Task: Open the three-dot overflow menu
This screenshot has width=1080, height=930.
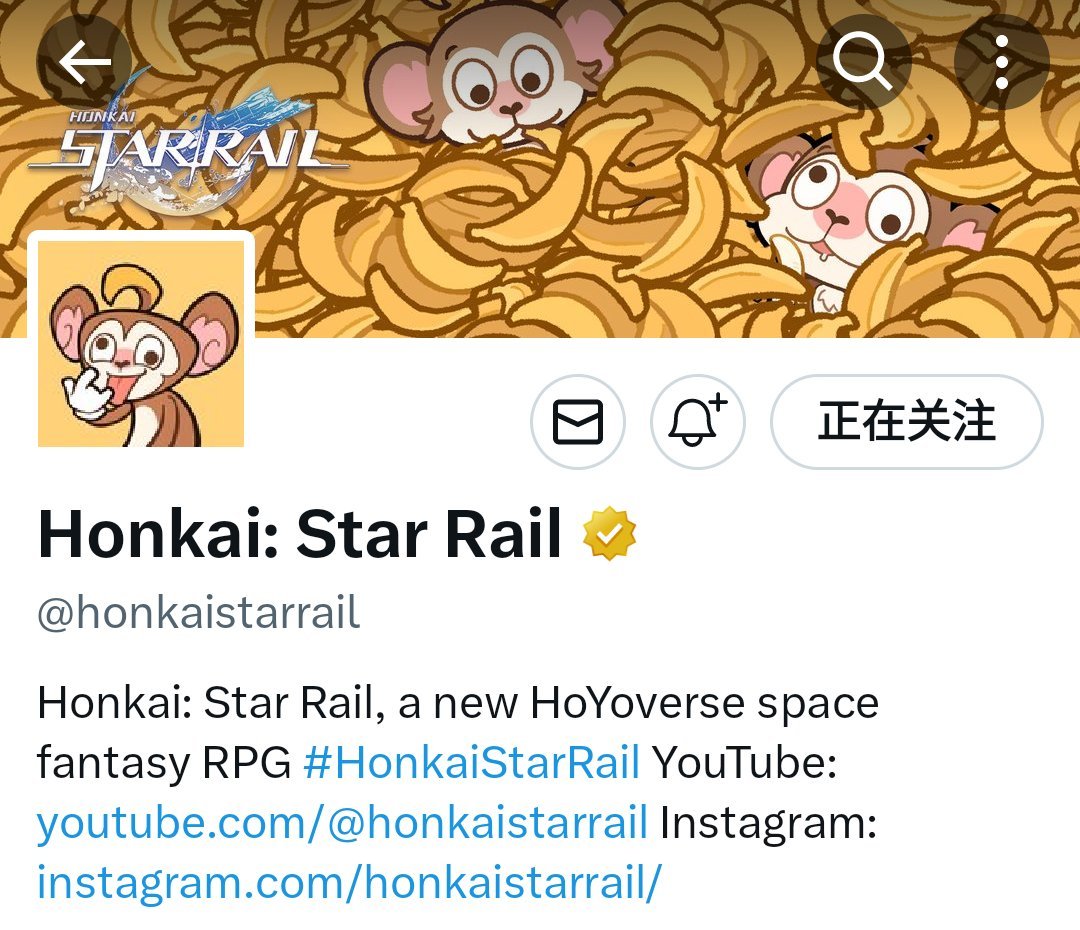Action: pos(1001,62)
